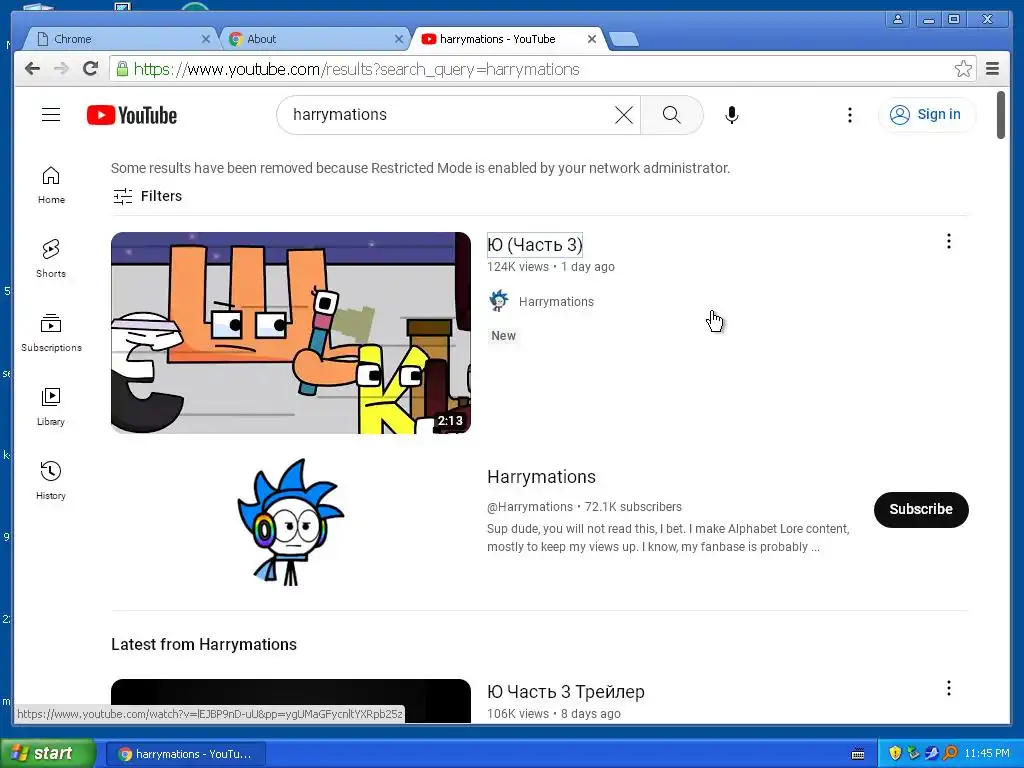Viewport: 1024px width, 768px height.
Task: Click the 'Latest from Harrymations' heading
Action: pyautogui.click(x=204, y=645)
